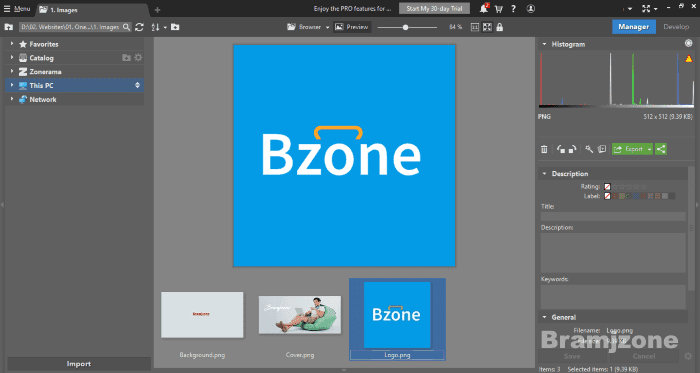700x373 pixels.
Task: Create a new folder icon
Action: coord(175,27)
